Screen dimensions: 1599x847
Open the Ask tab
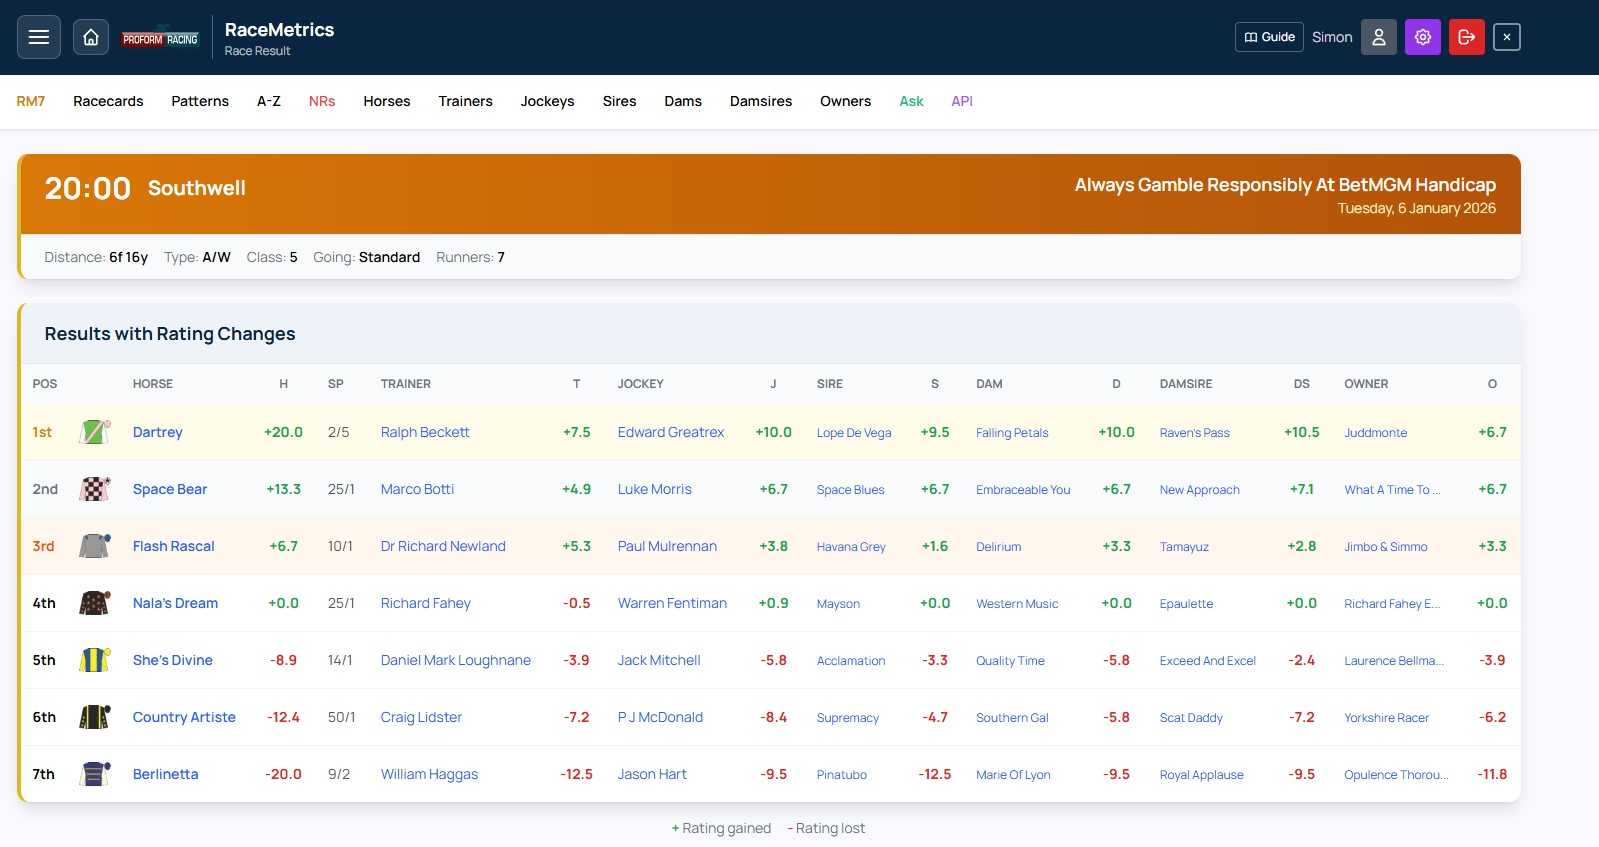(911, 101)
